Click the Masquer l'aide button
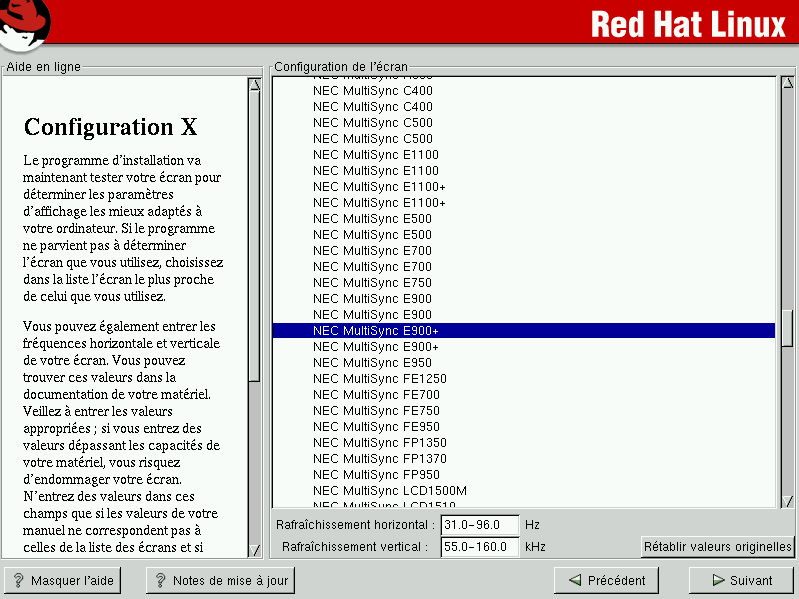This screenshot has height=599, width=799. 62,580
